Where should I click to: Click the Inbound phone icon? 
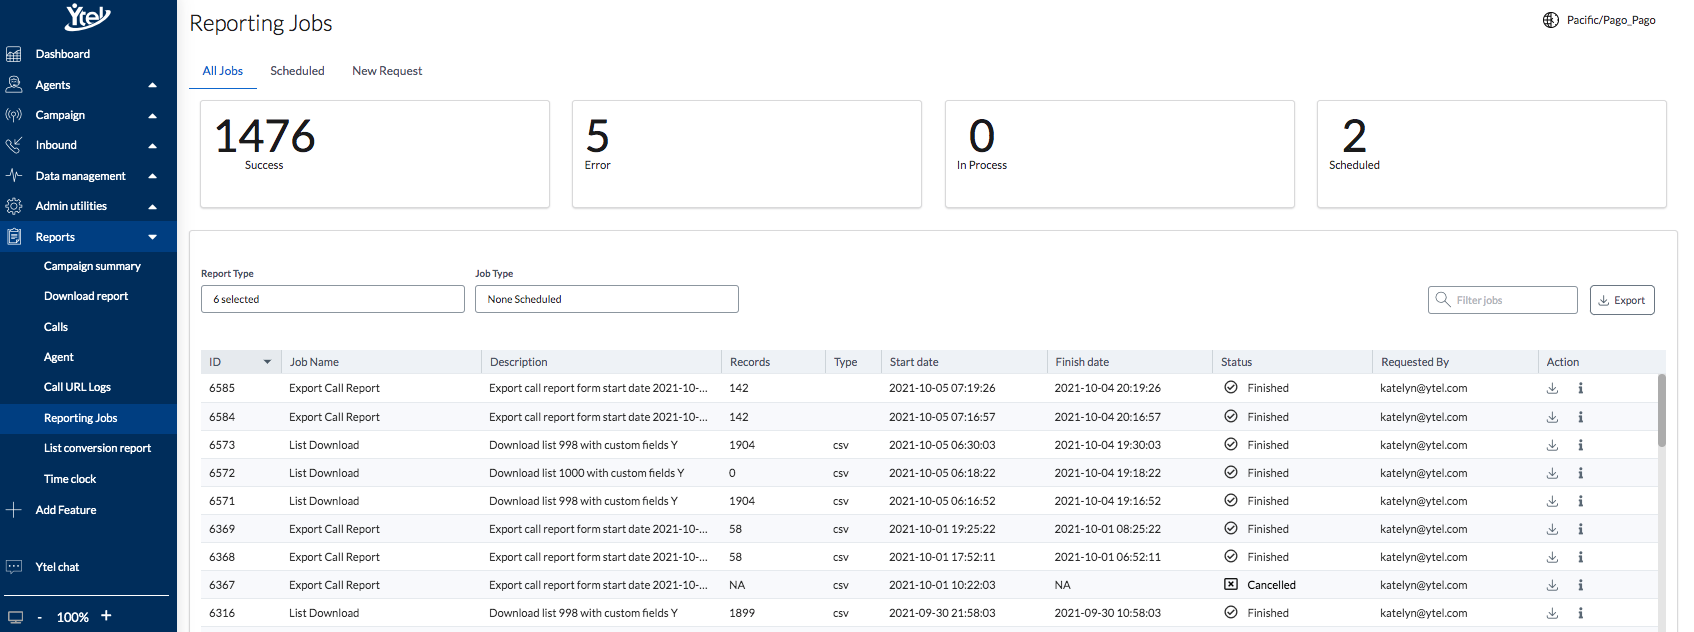(x=14, y=145)
